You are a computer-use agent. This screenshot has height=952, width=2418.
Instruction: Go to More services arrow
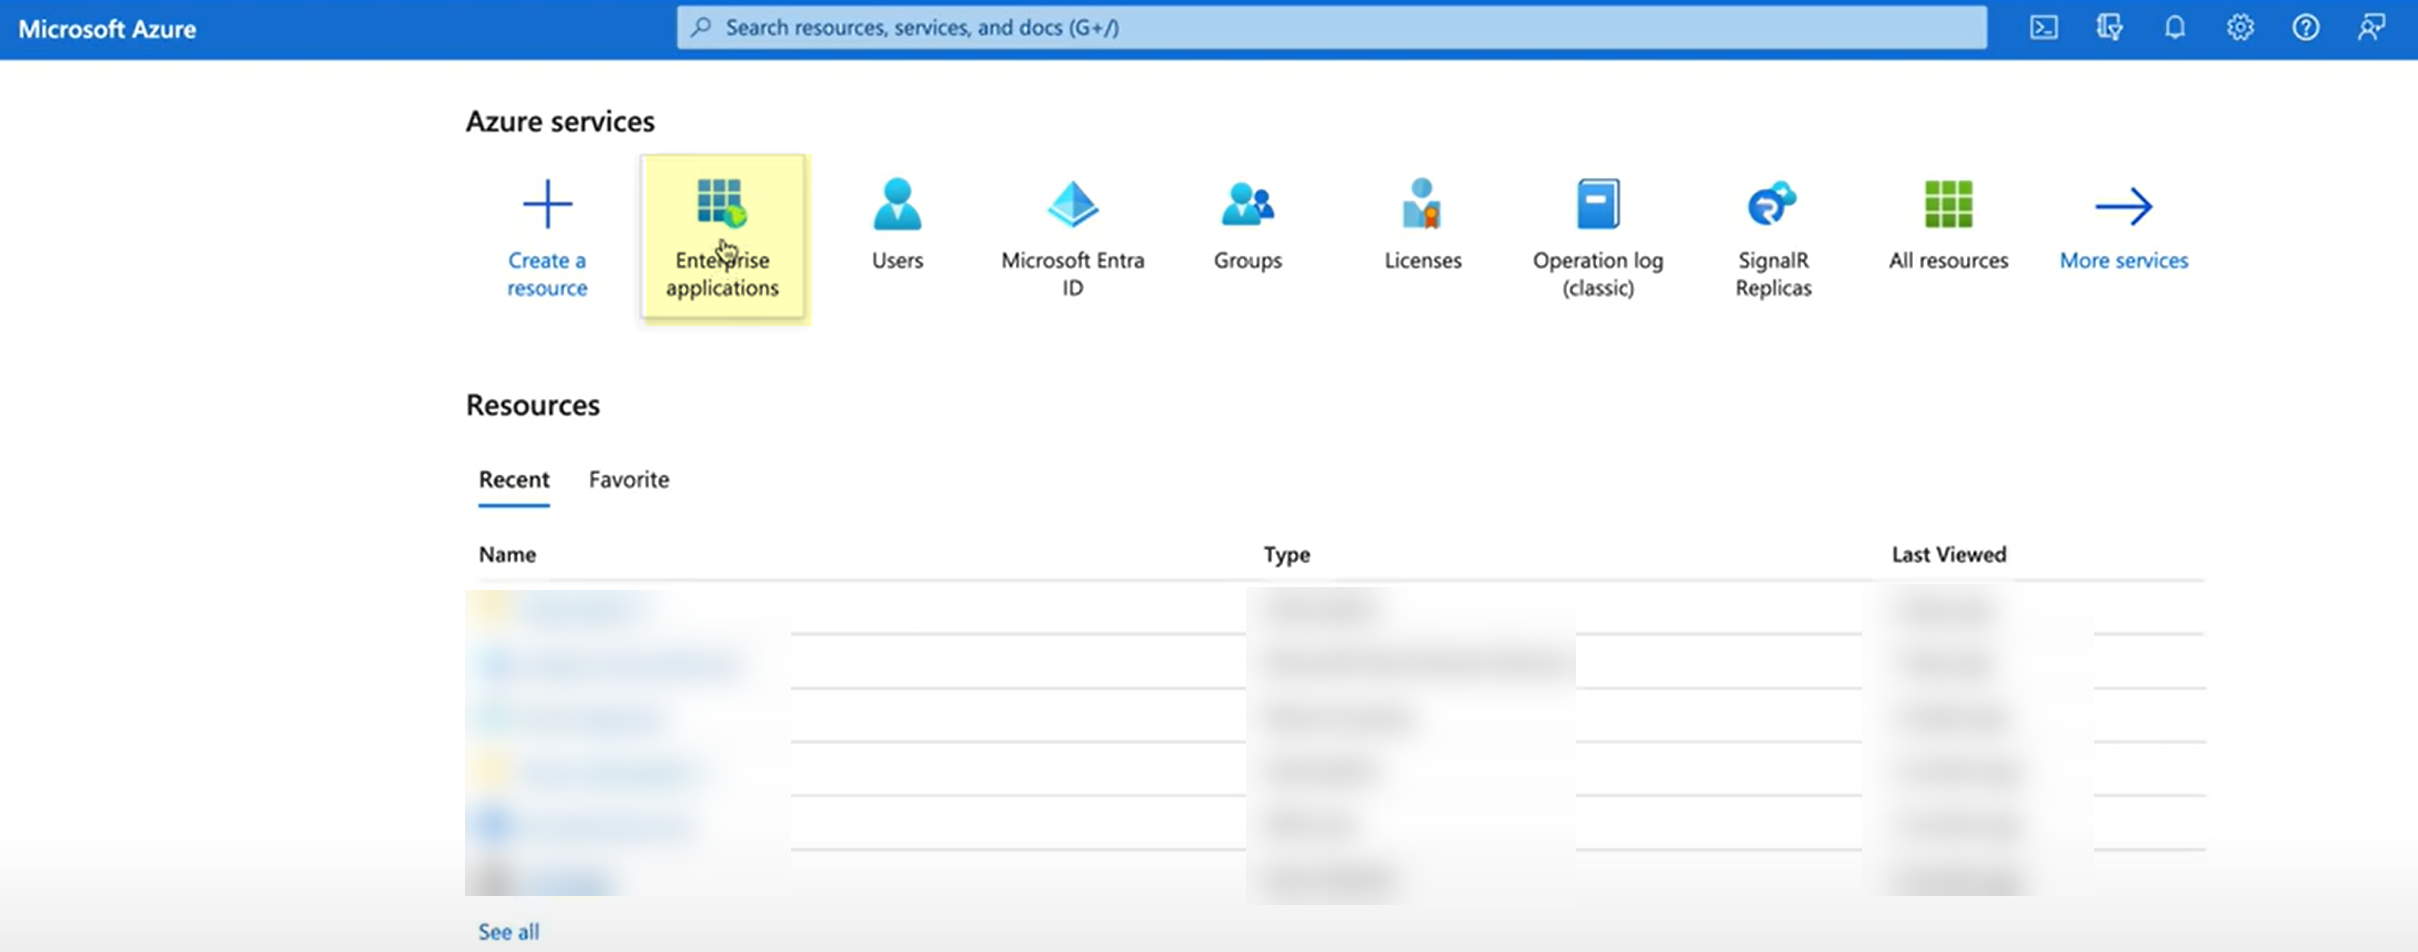click(2123, 206)
